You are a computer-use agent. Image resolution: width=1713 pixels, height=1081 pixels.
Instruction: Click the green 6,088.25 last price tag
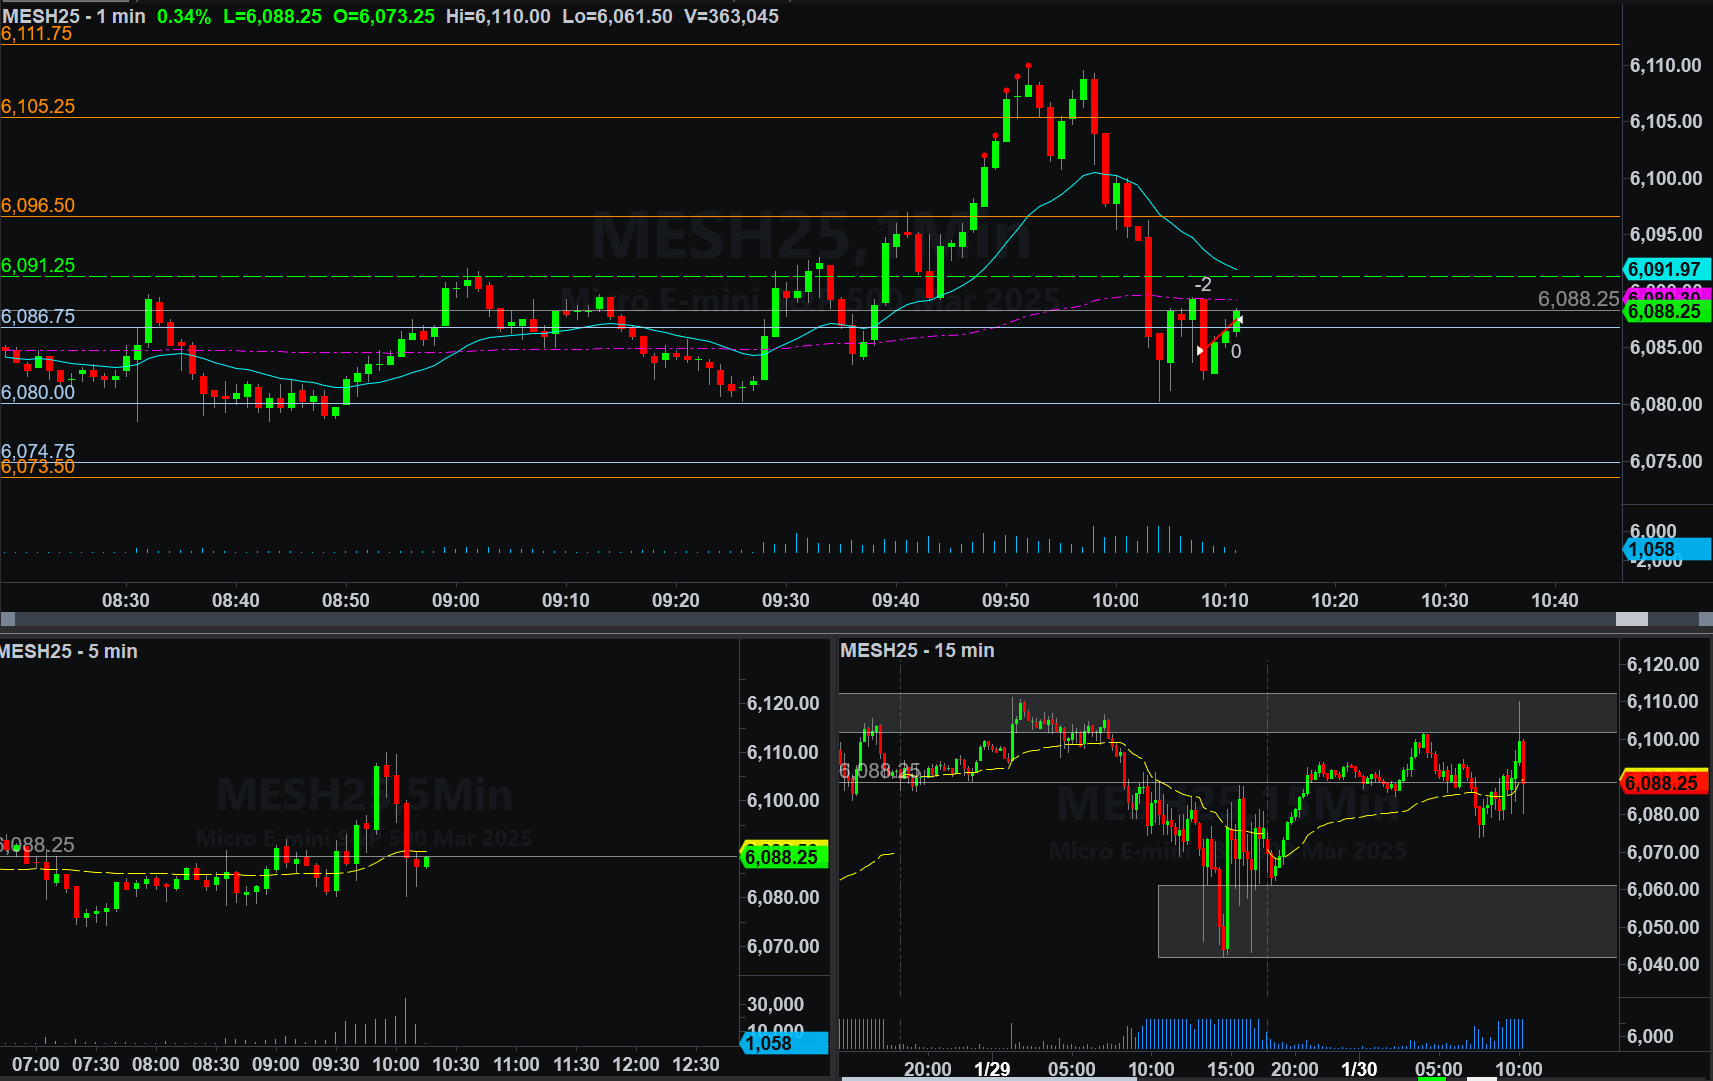(x=1667, y=312)
